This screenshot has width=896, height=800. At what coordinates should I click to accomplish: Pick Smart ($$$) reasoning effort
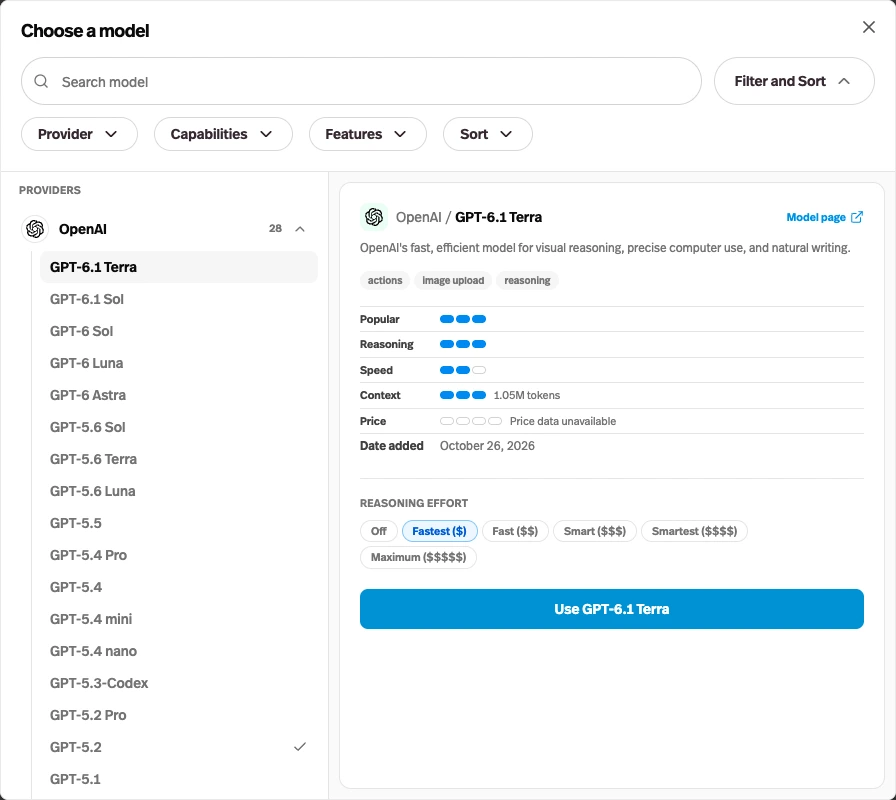(594, 531)
